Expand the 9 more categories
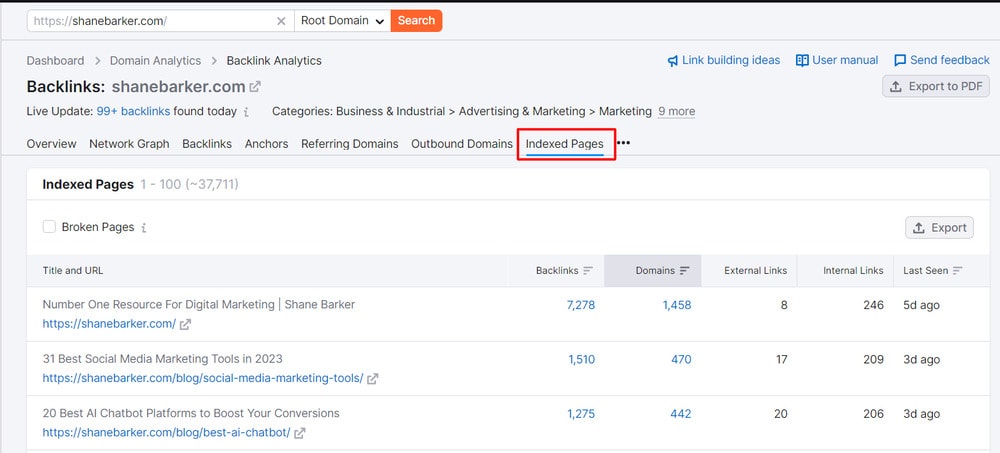This screenshot has height=453, width=1000. click(677, 112)
